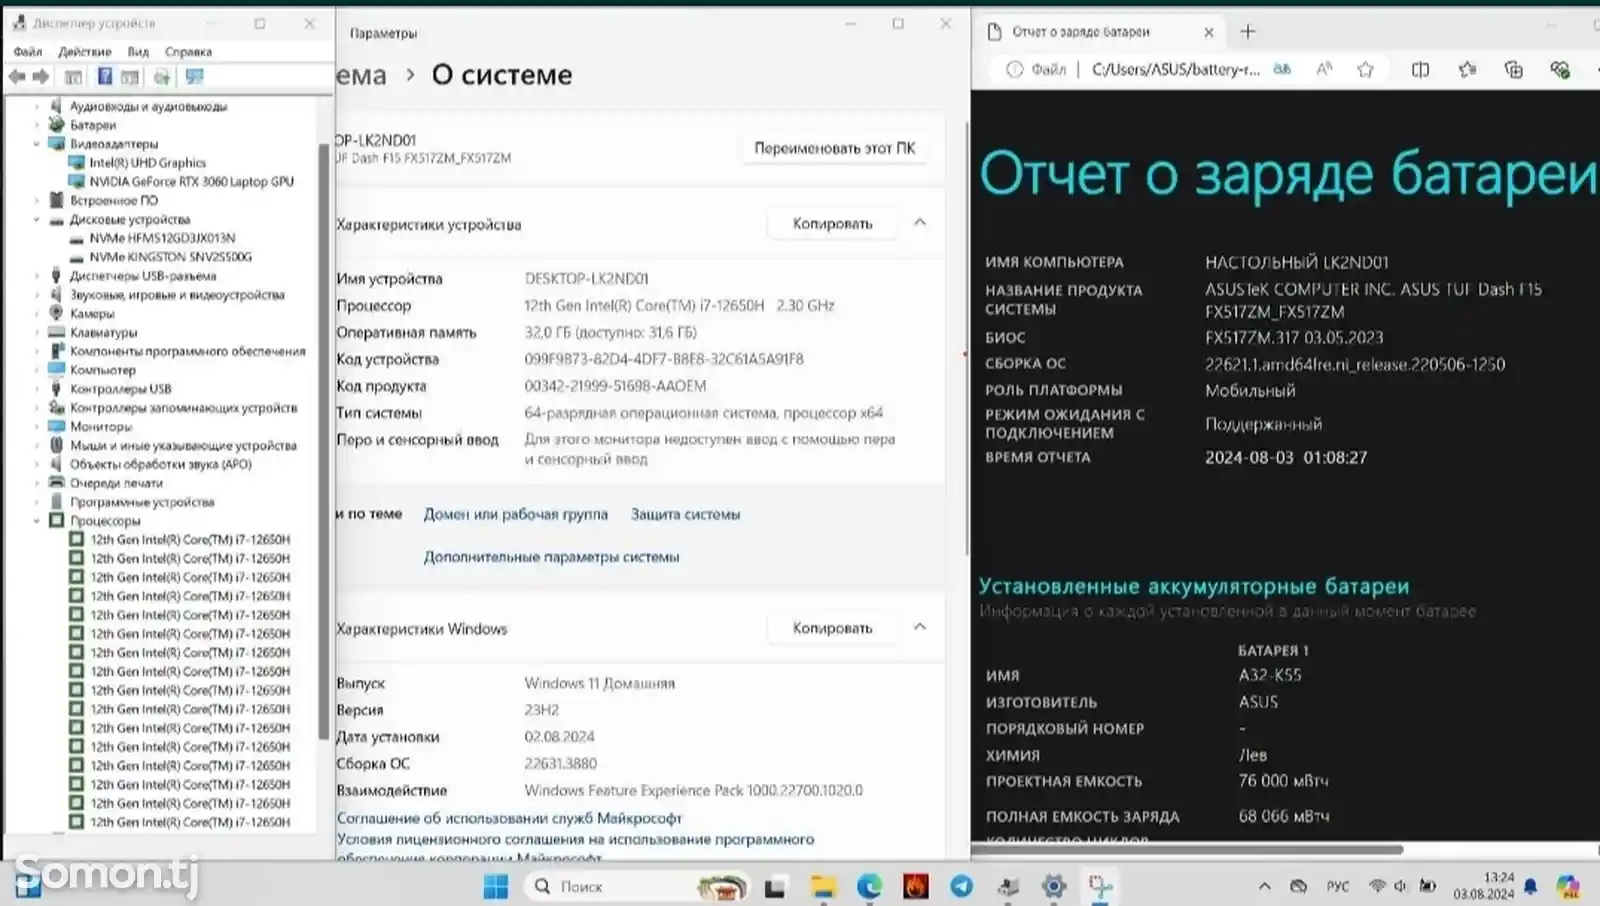
Task: Select Intel(R) UHD Graphics device
Action: [x=147, y=163]
